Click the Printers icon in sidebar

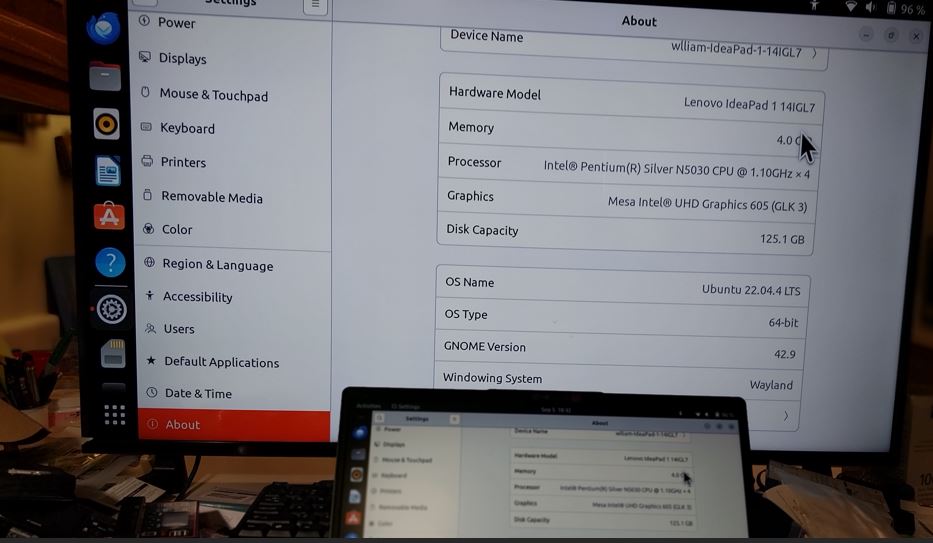tap(147, 161)
